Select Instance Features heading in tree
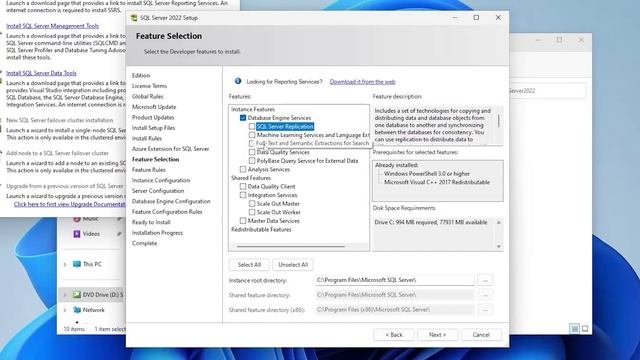Image resolution: width=640 pixels, height=360 pixels. [x=253, y=109]
